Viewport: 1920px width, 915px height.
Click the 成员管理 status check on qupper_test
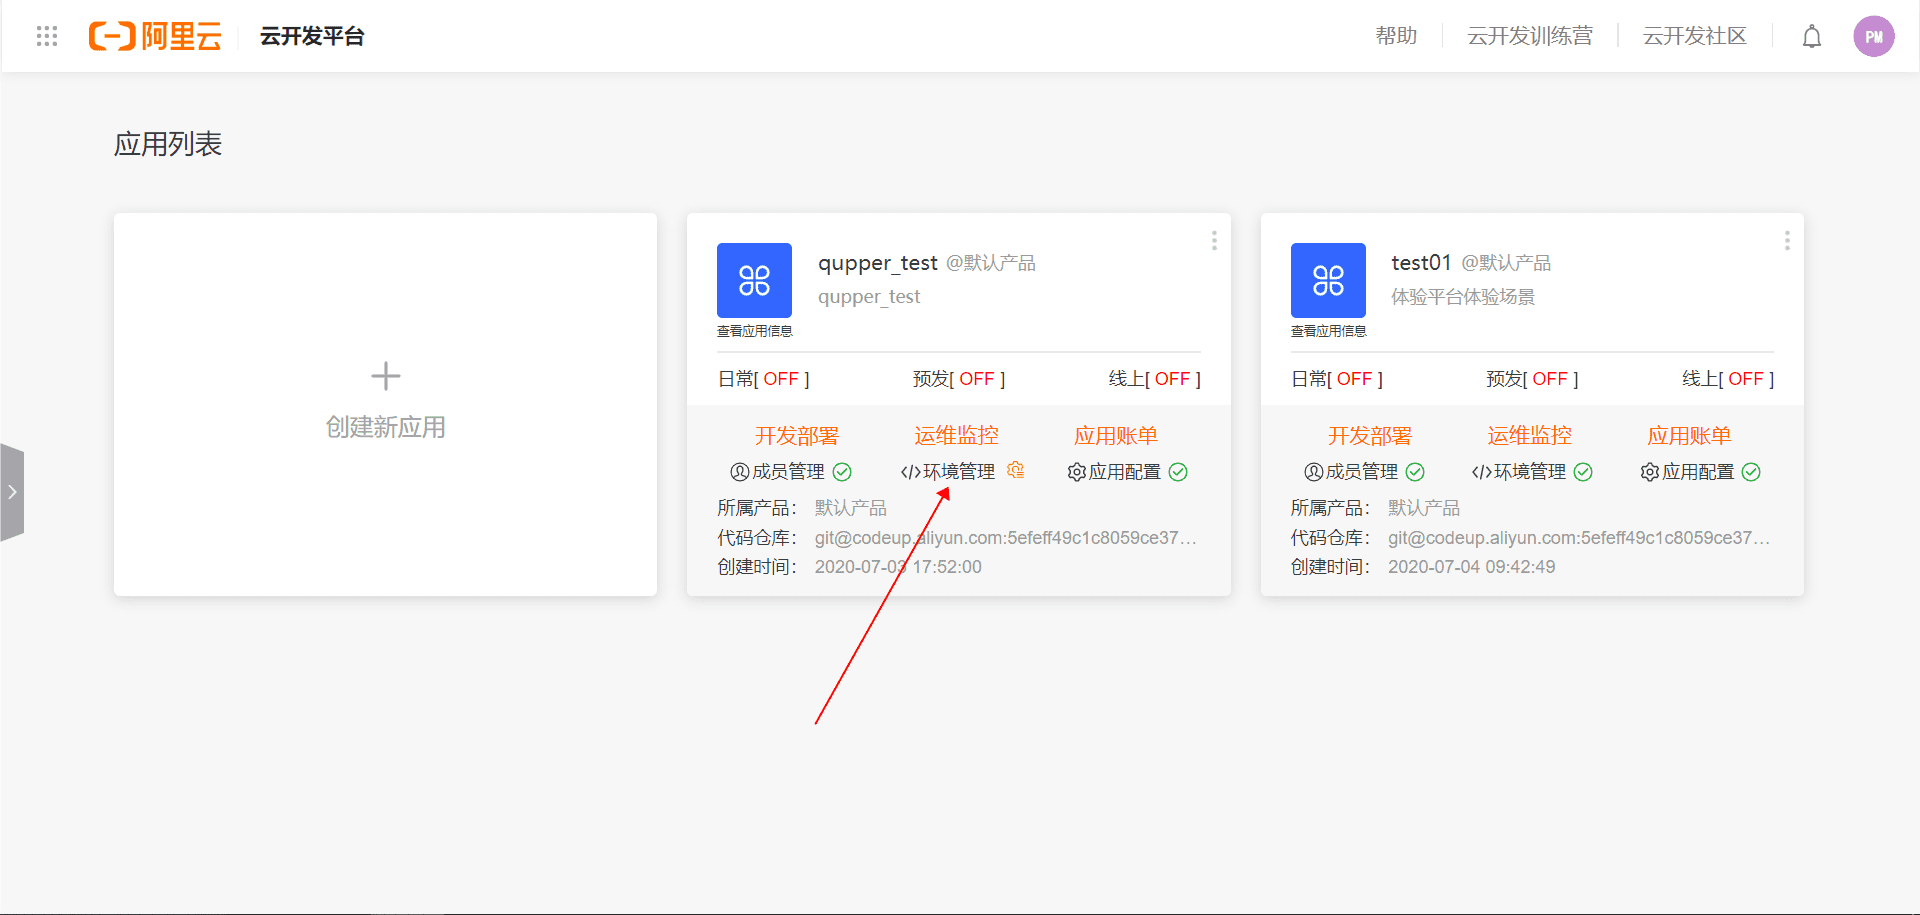842,472
